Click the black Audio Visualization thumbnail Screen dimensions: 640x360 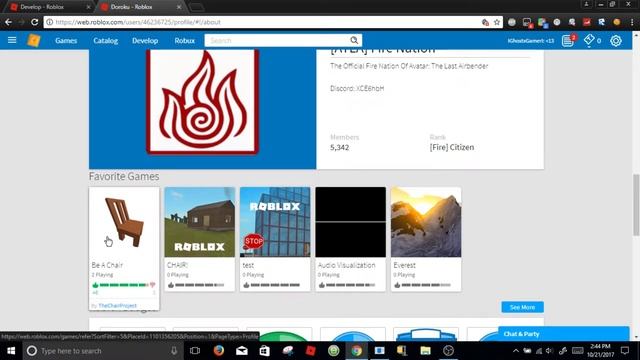pos(351,222)
